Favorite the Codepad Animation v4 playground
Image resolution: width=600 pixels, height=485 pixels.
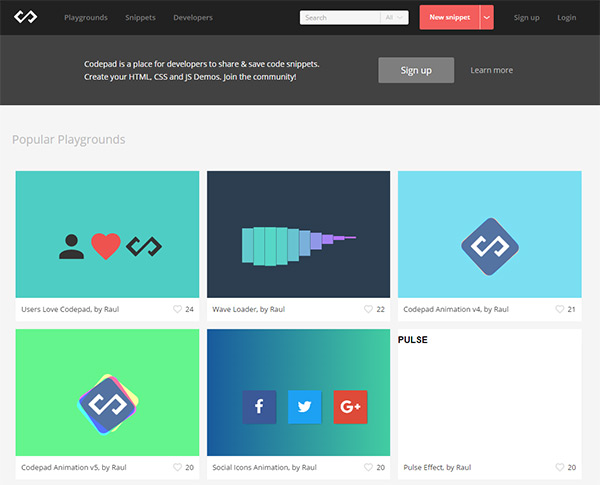560,309
